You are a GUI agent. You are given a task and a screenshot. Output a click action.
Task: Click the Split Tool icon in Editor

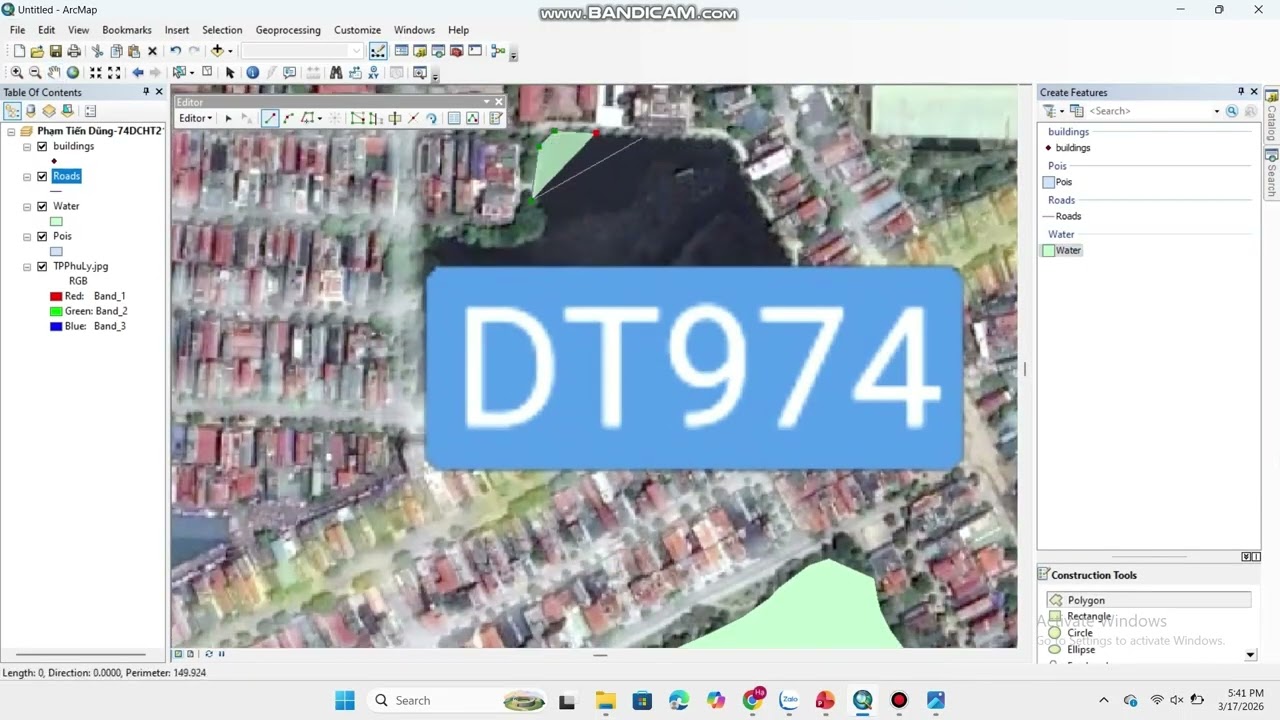pos(413,118)
